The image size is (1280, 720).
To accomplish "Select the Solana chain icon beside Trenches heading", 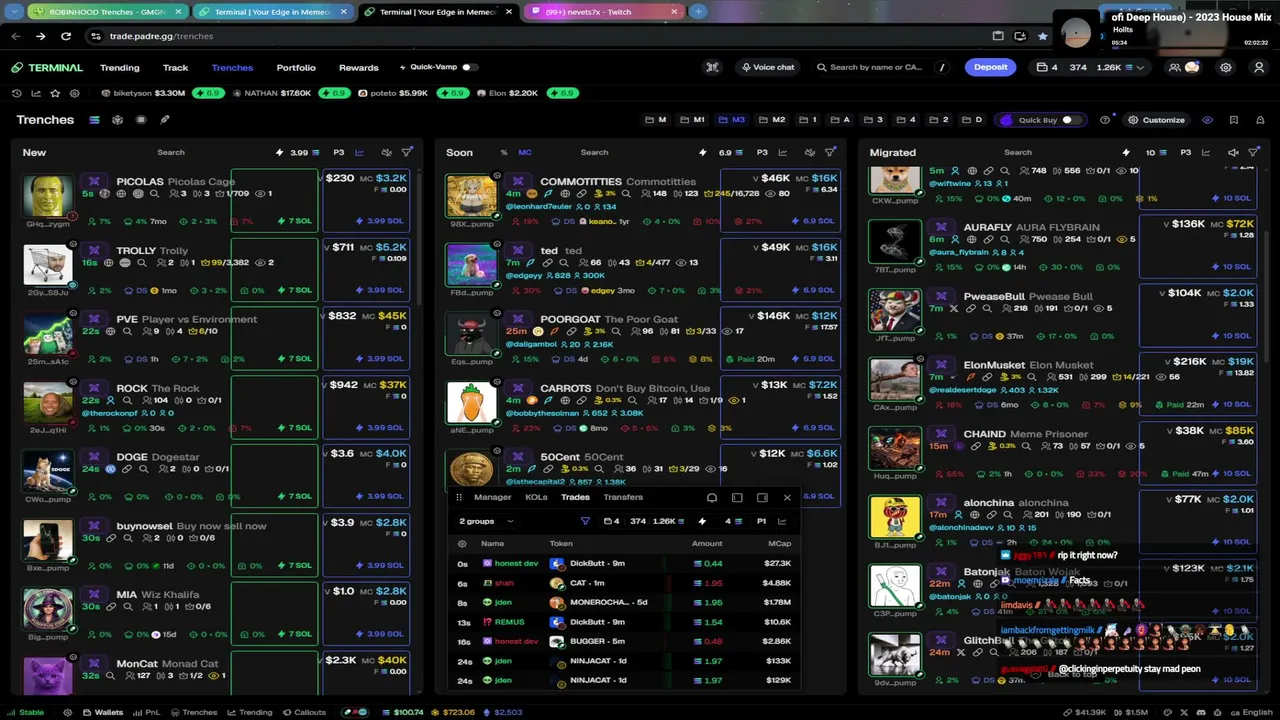I will [94, 120].
